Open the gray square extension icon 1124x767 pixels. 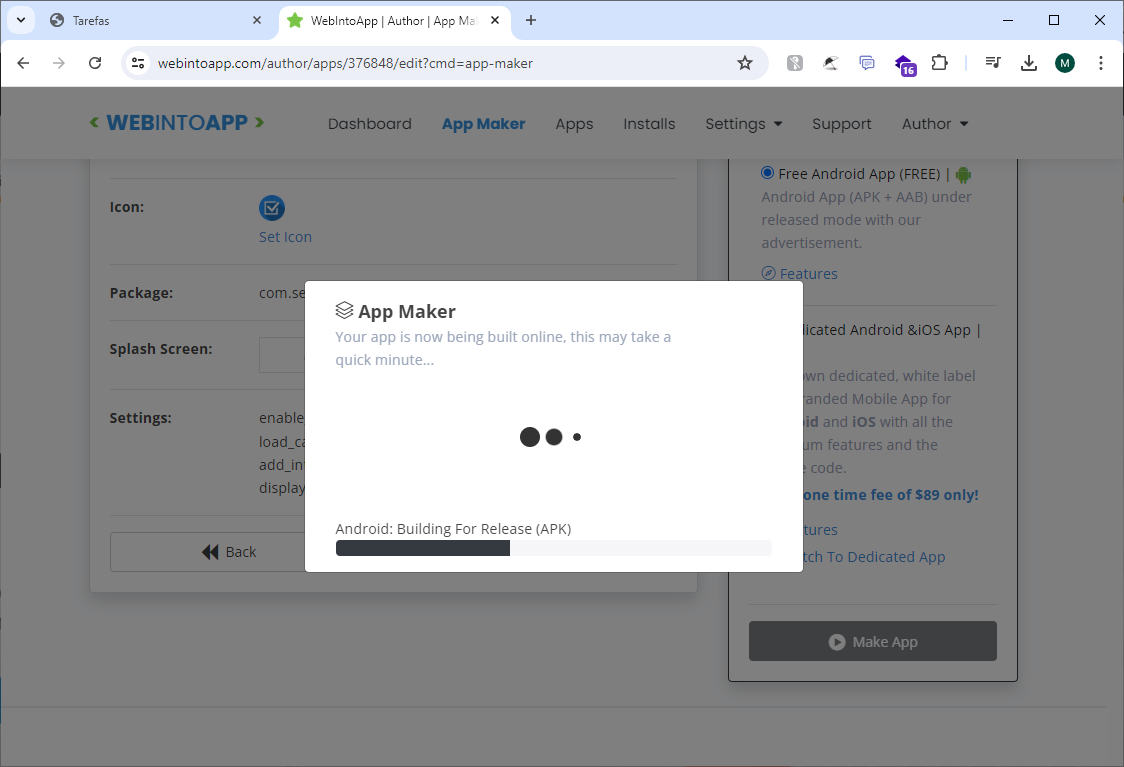point(794,63)
